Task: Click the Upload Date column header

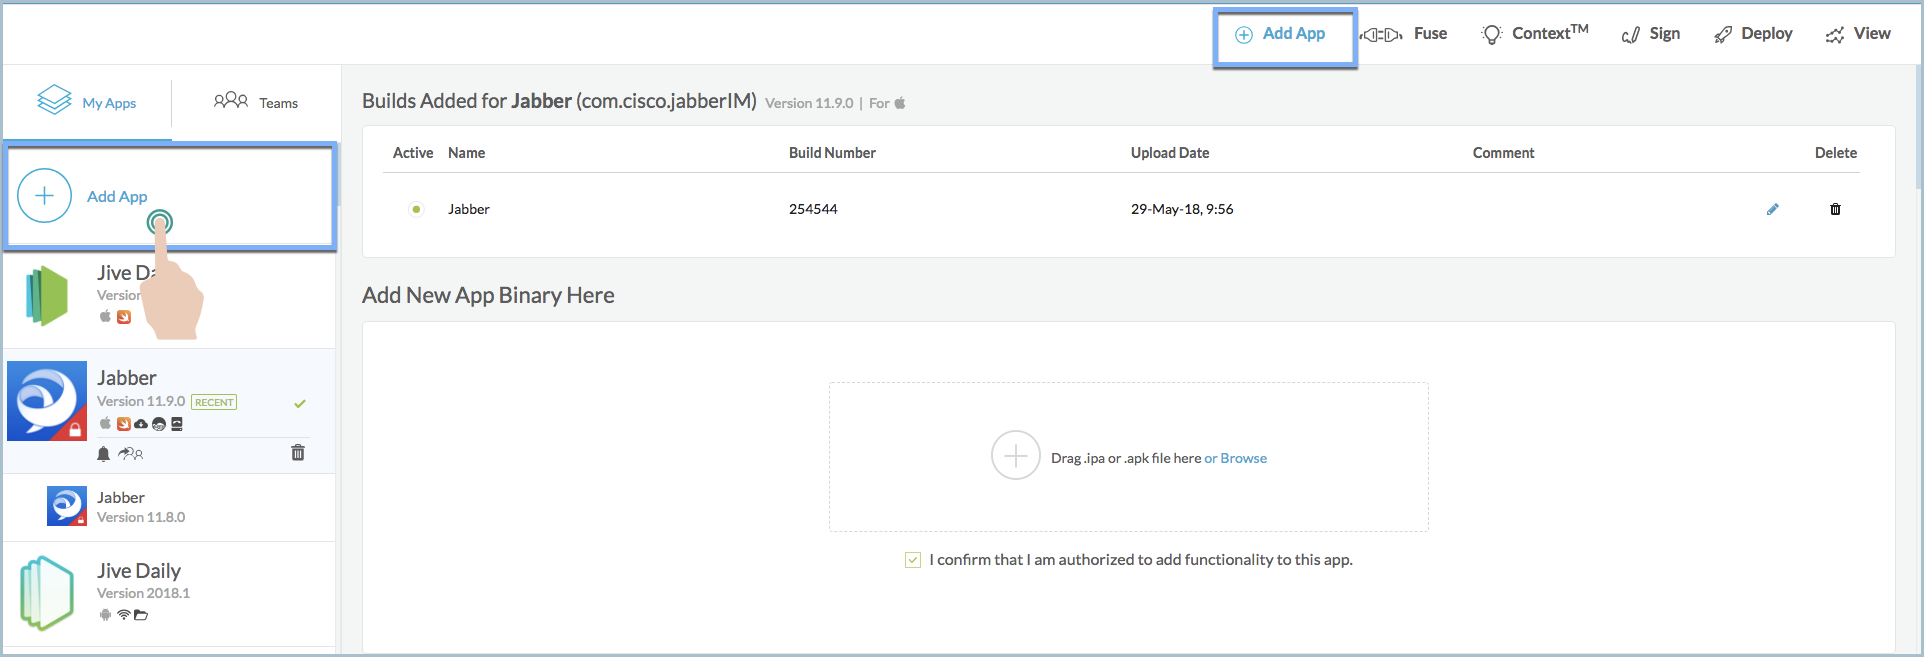Action: click(x=1170, y=153)
